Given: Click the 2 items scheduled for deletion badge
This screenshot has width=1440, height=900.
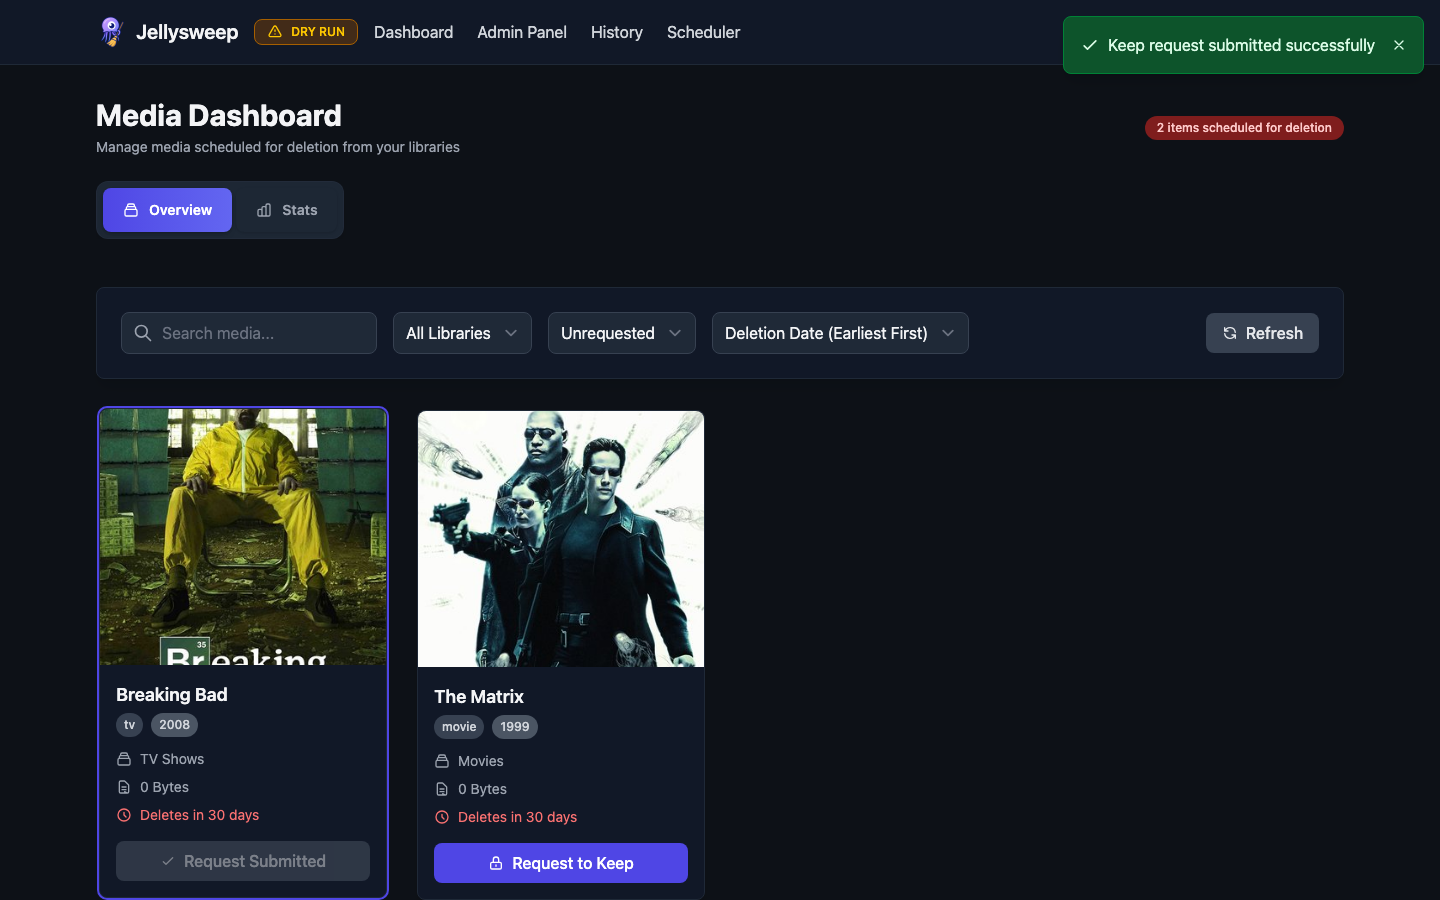Looking at the screenshot, I should click(x=1244, y=128).
